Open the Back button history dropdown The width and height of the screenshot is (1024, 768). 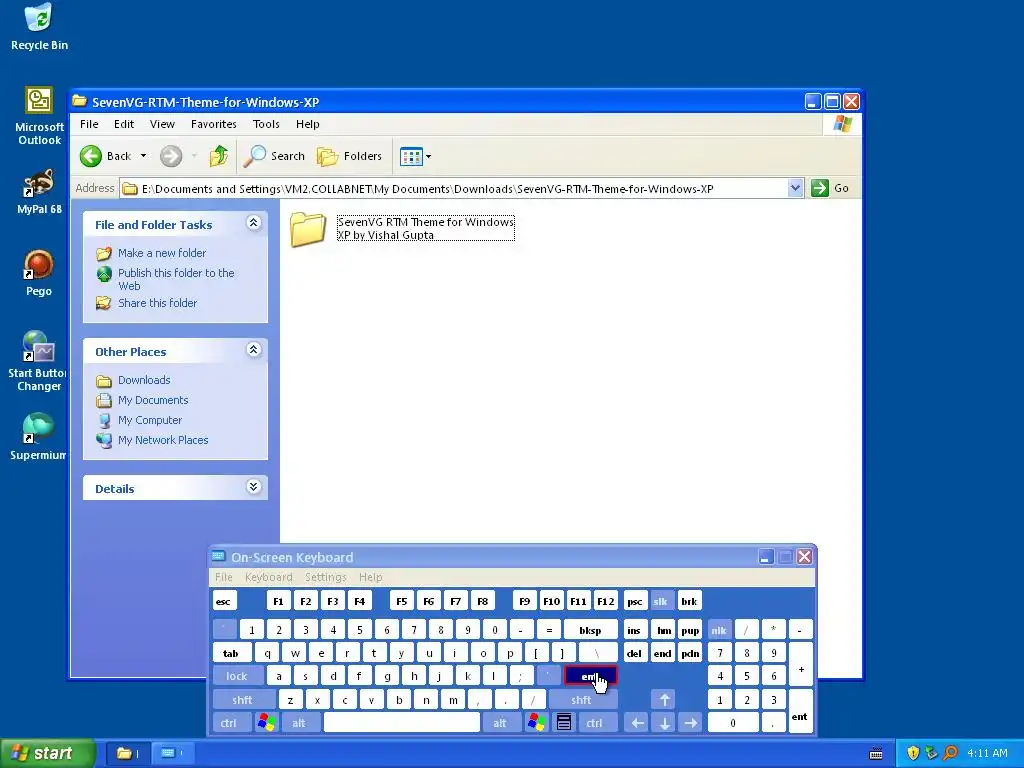tap(144, 156)
